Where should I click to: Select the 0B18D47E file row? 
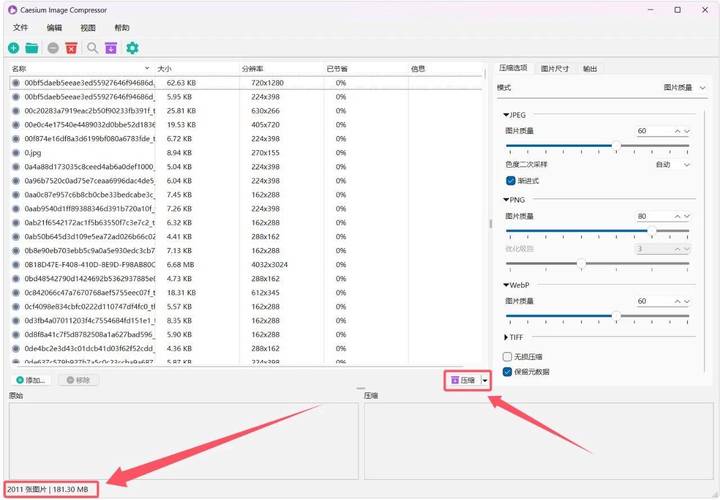(246, 265)
